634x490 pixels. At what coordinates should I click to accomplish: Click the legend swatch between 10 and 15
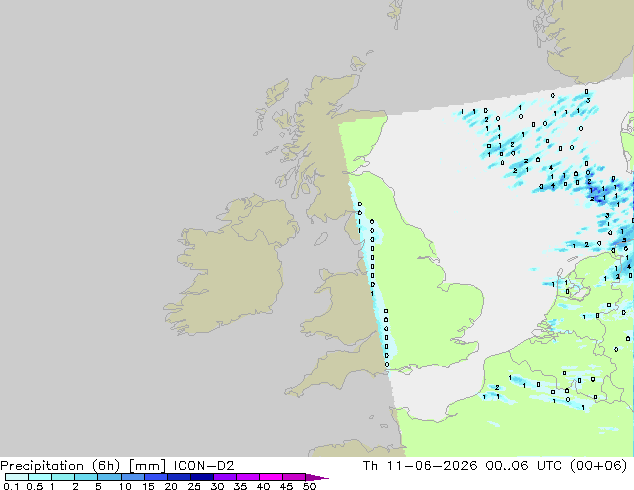point(132,477)
